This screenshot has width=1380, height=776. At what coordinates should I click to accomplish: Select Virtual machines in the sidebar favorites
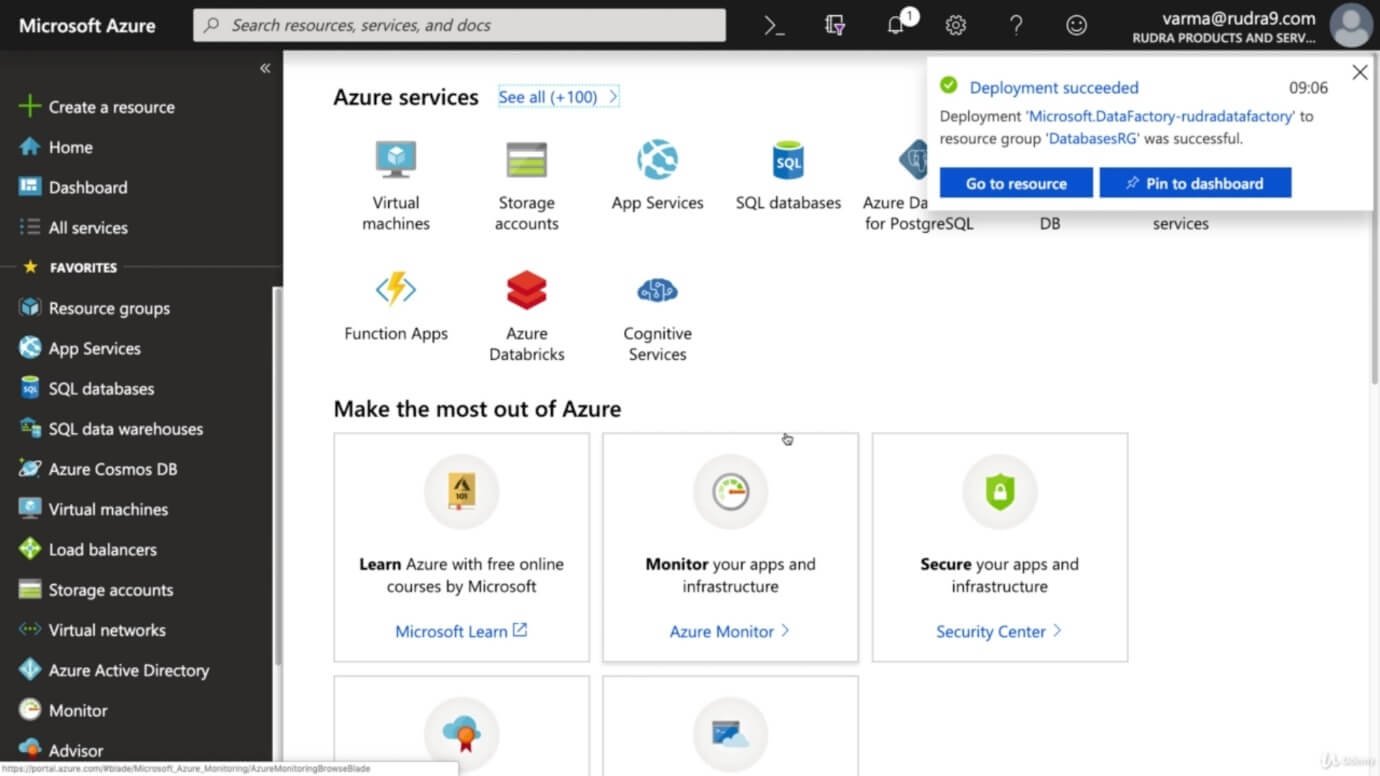(x=94, y=509)
